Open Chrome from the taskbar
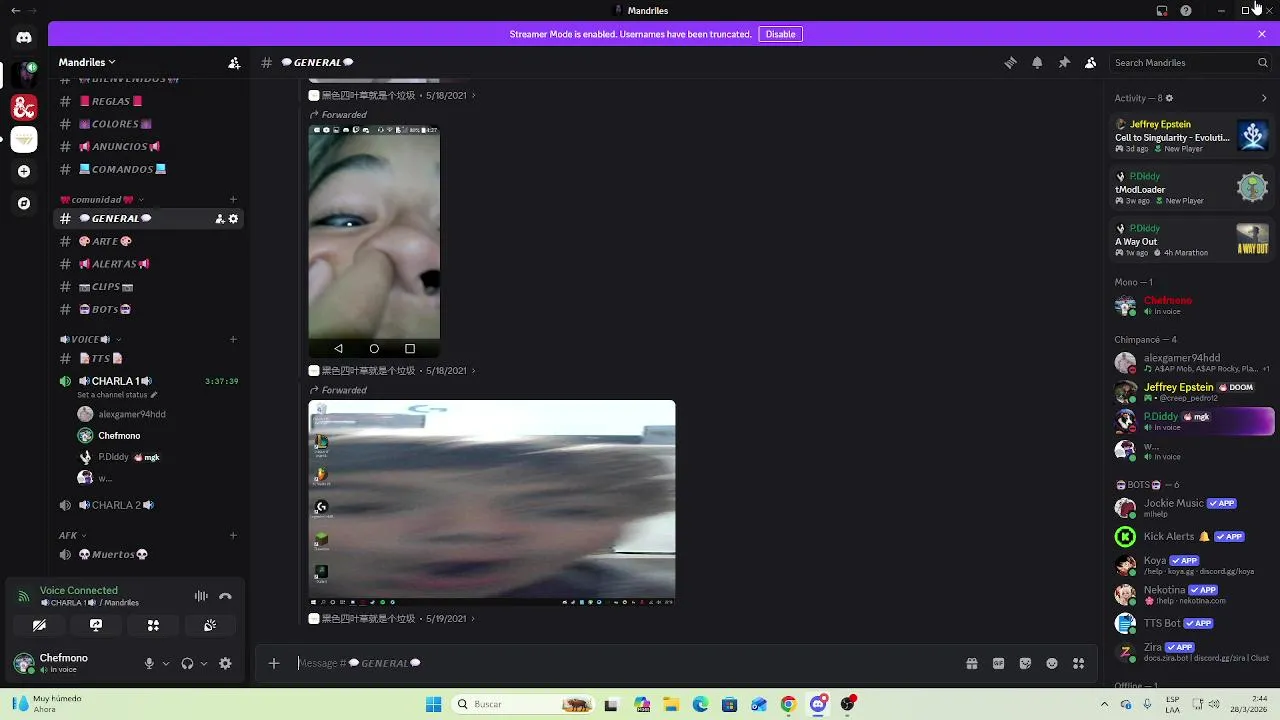 coord(788,704)
